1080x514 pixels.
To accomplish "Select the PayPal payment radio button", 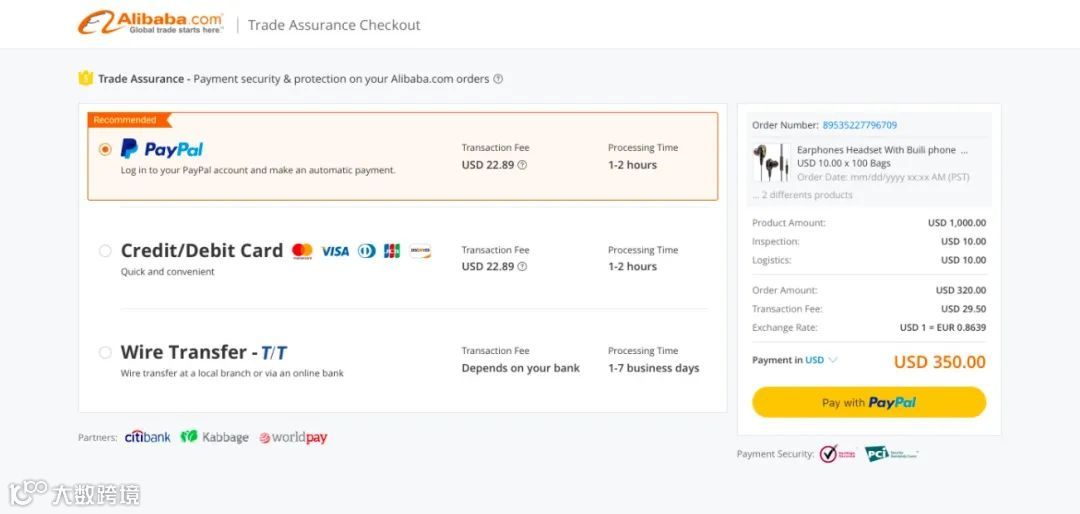I will [x=105, y=149].
